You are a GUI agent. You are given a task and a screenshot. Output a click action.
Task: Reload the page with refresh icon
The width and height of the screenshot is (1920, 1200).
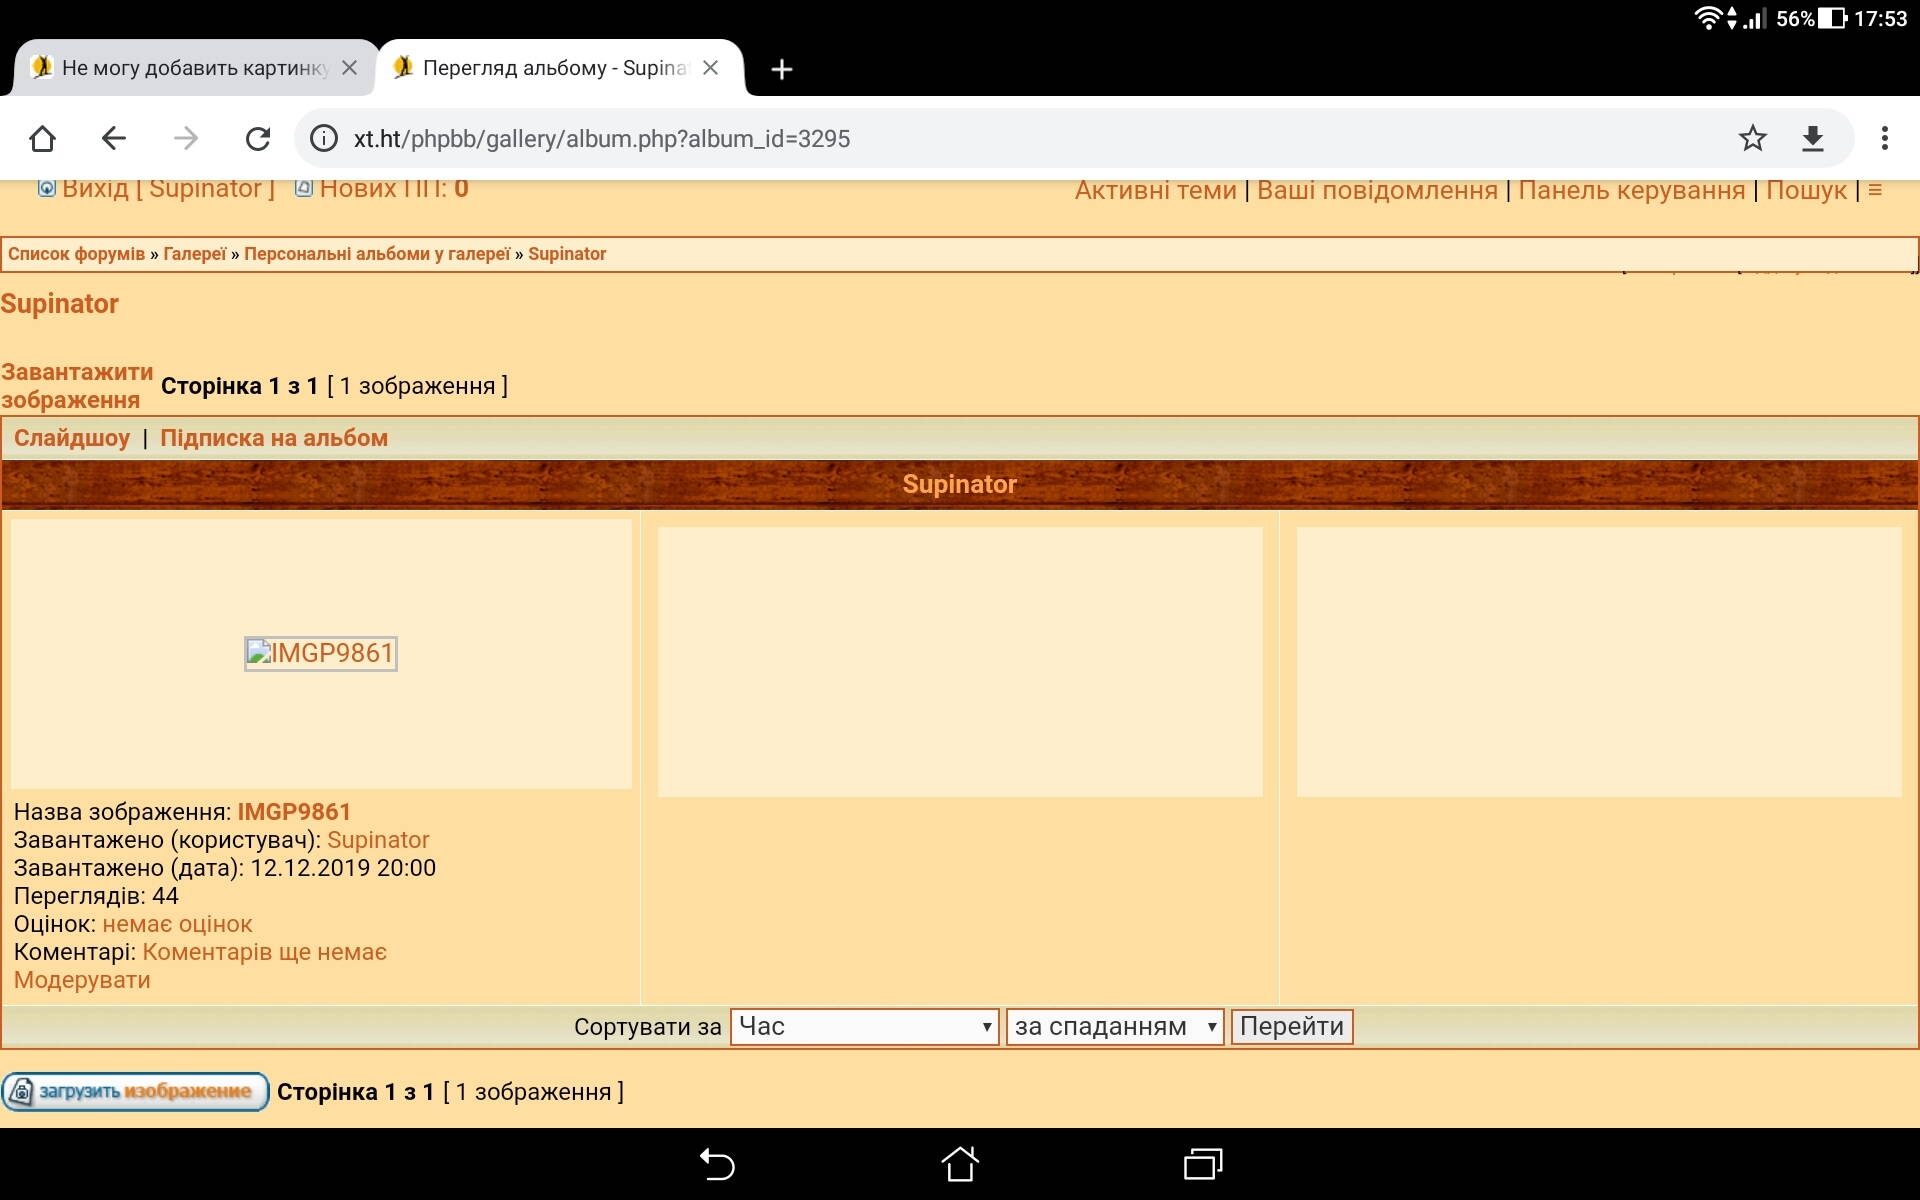[x=258, y=138]
